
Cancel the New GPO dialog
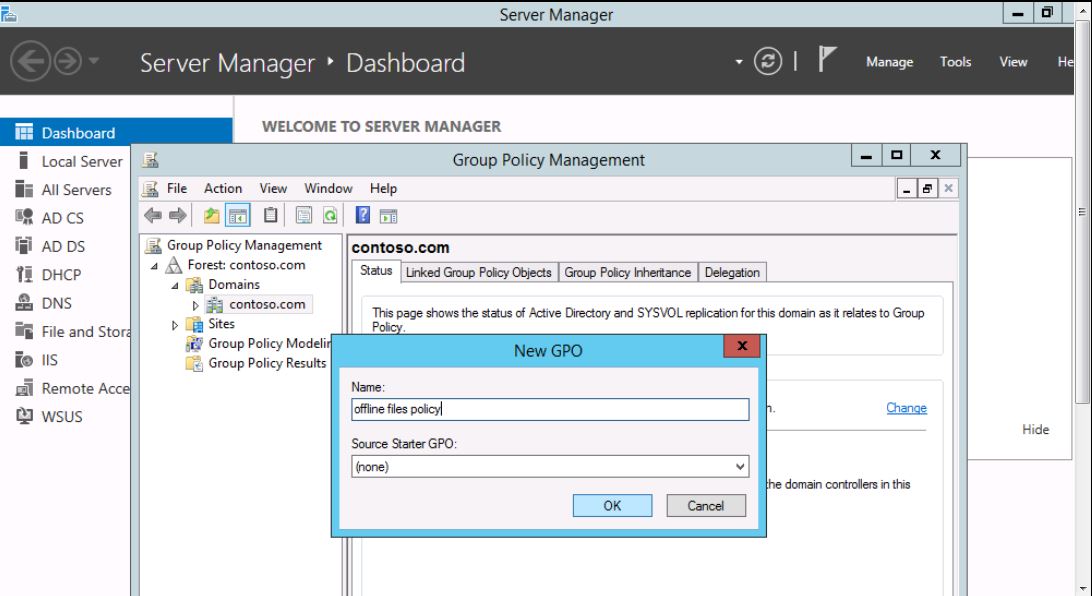(x=705, y=505)
